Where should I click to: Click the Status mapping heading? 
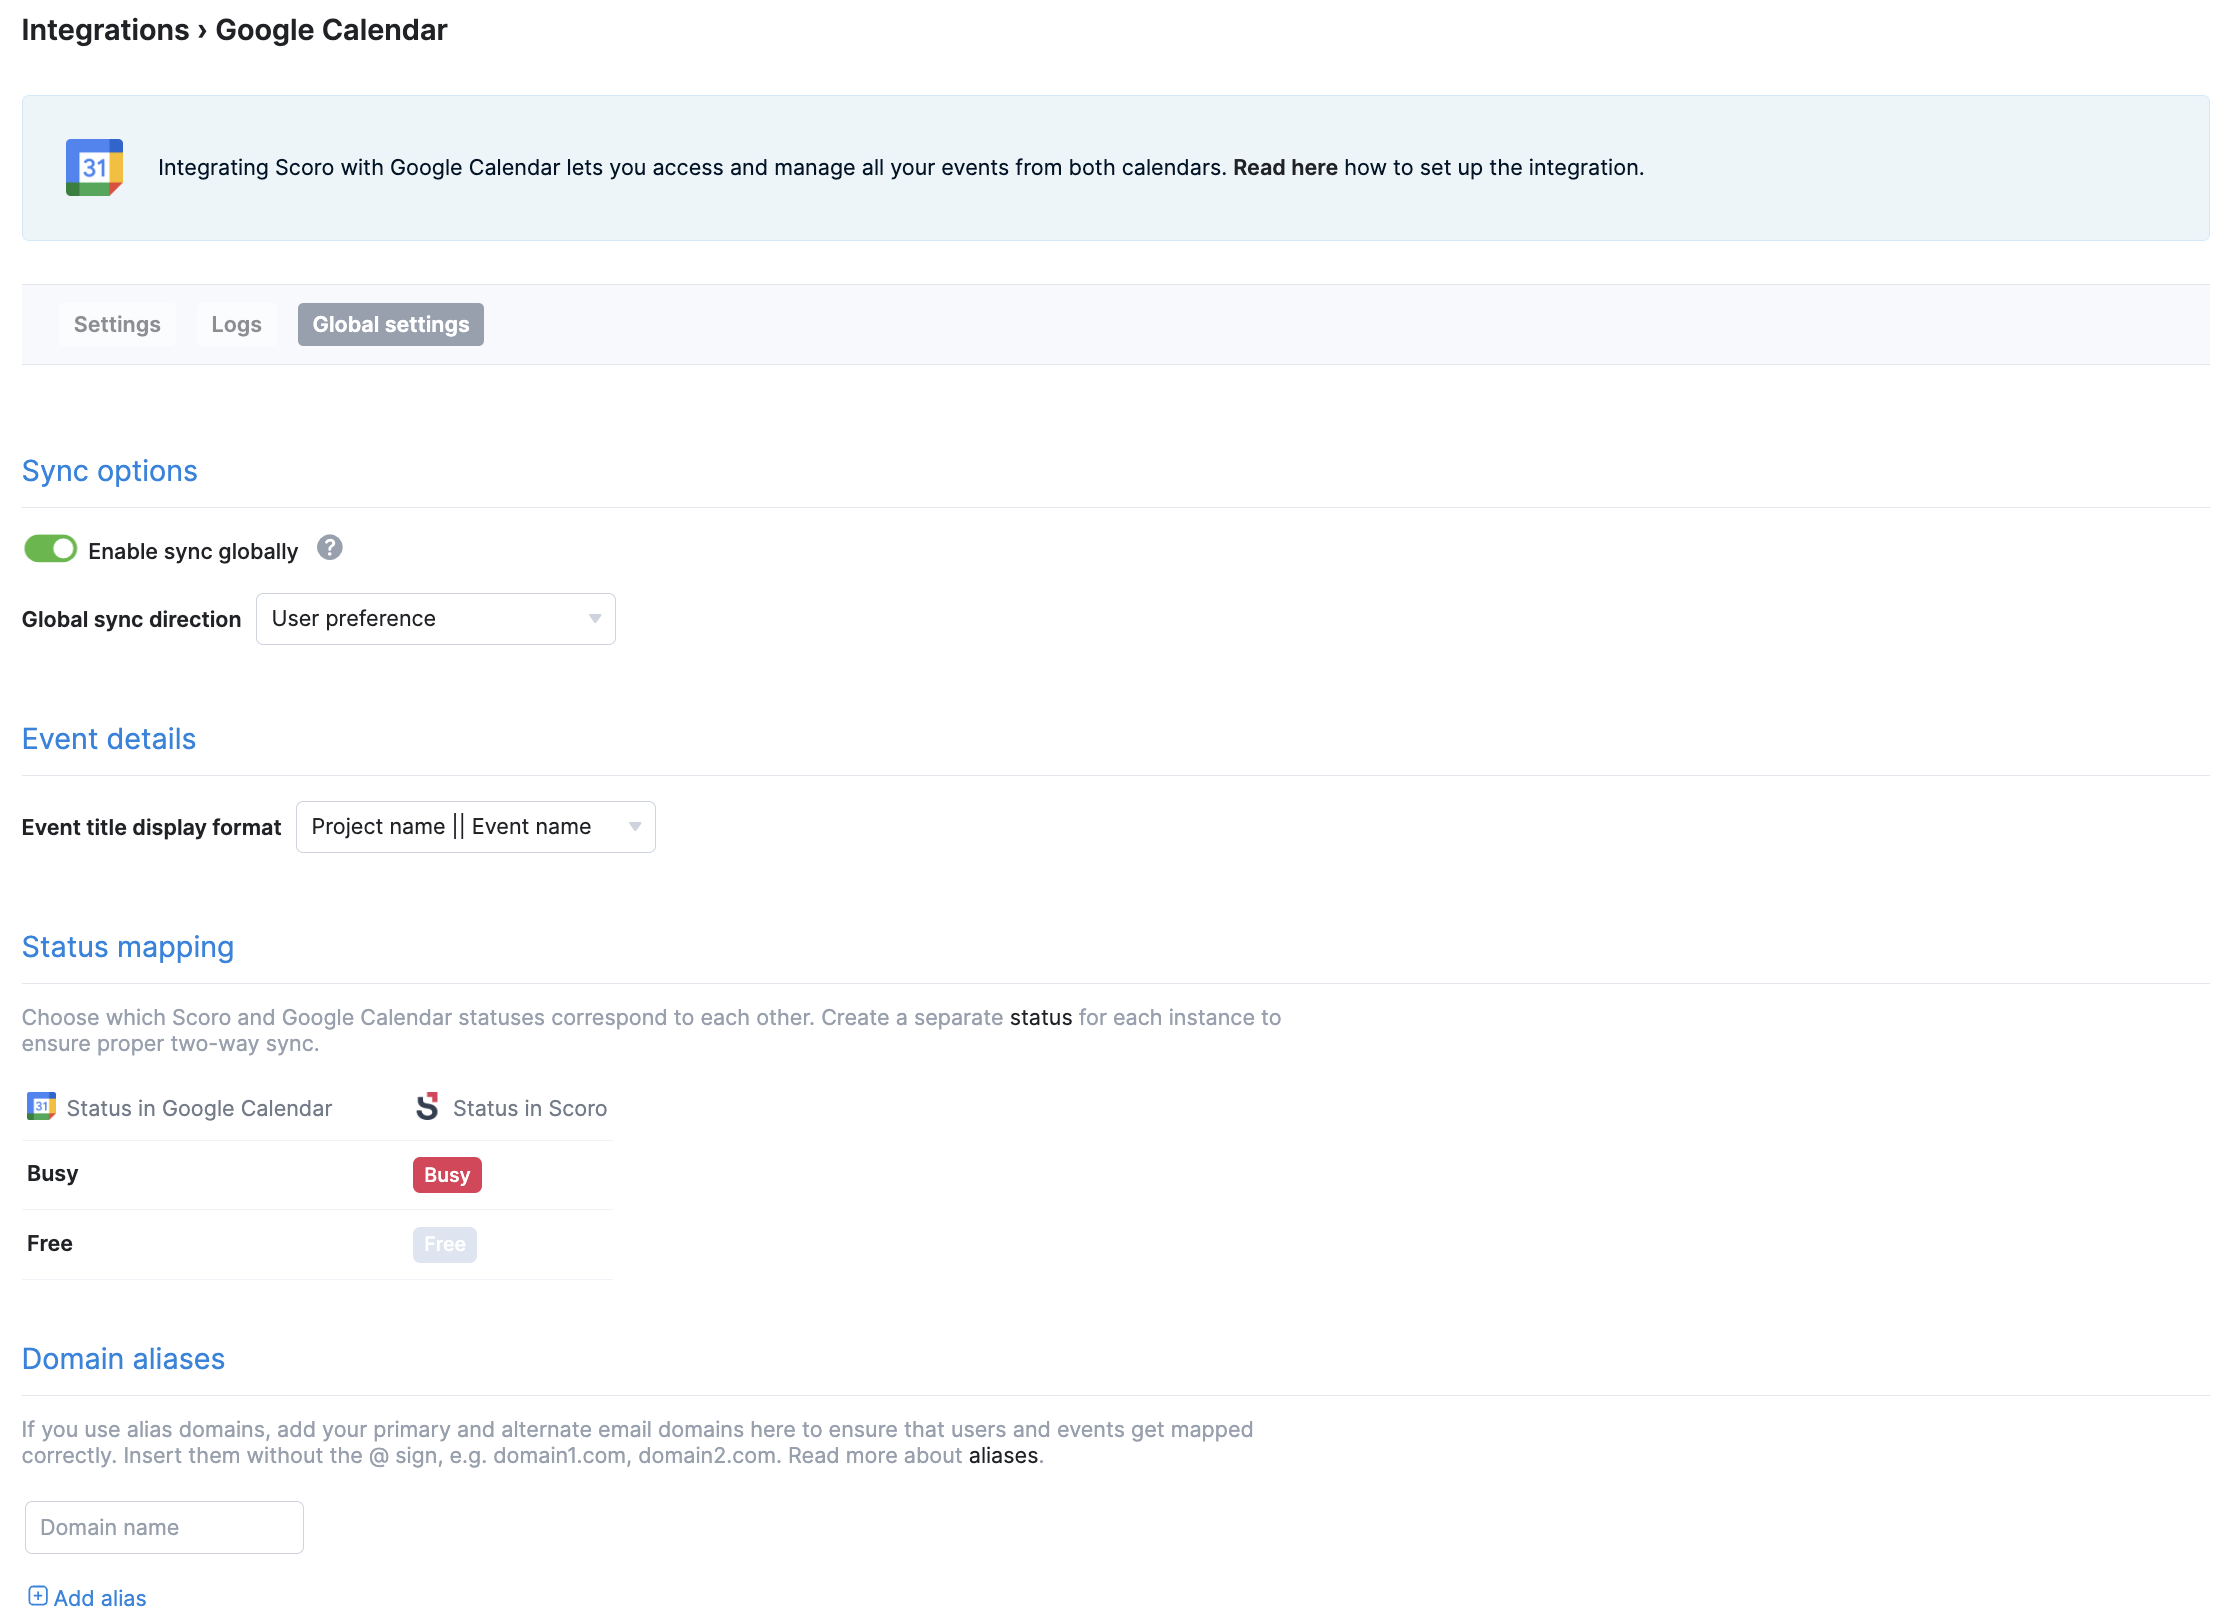(x=128, y=947)
